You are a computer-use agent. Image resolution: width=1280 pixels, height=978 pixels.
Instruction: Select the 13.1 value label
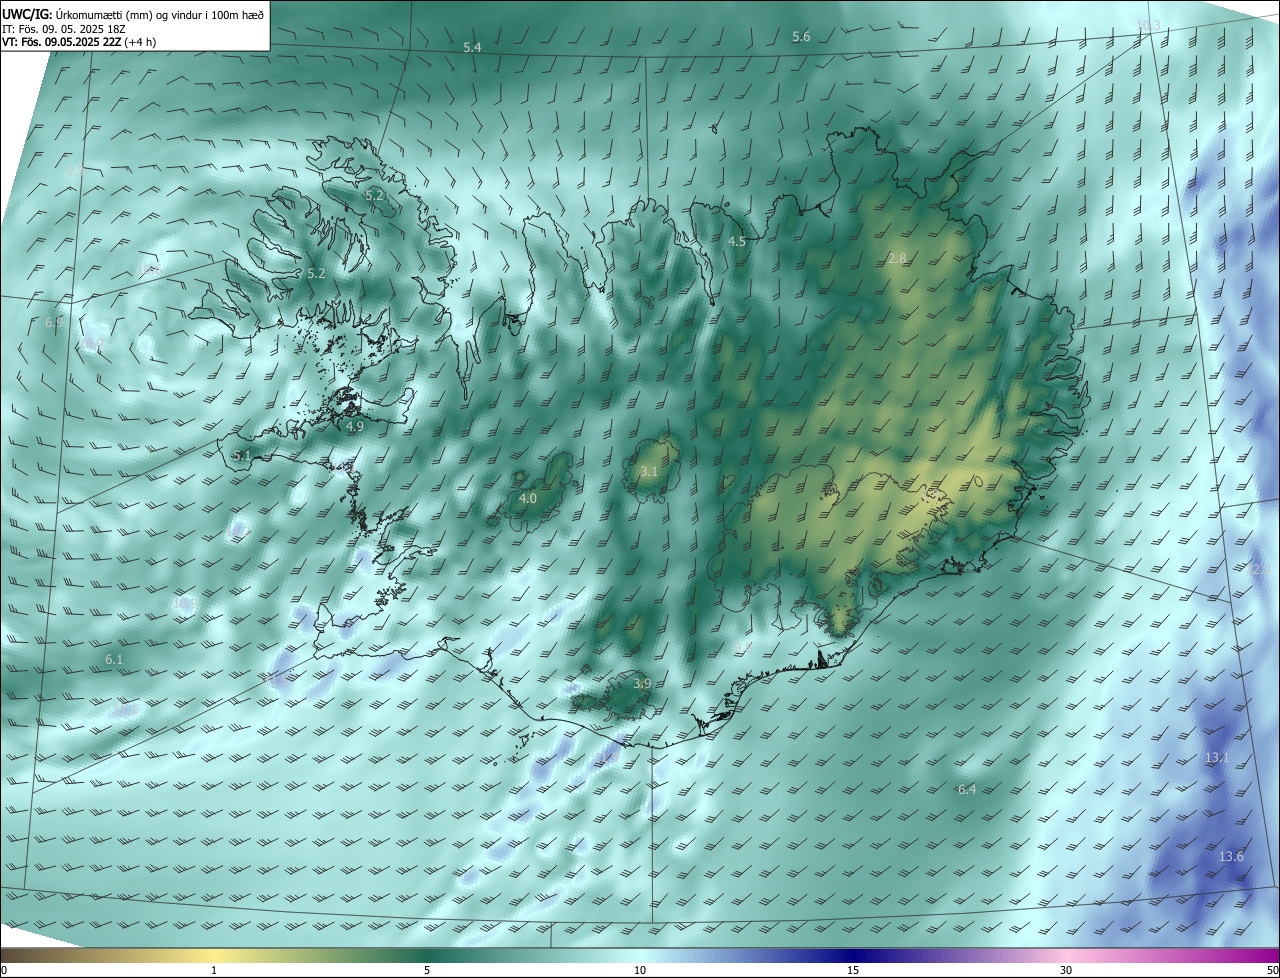(x=1217, y=758)
